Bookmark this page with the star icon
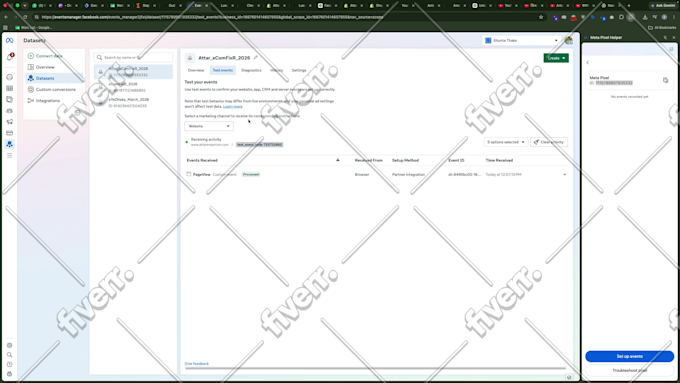680x383 pixels. (x=541, y=17)
